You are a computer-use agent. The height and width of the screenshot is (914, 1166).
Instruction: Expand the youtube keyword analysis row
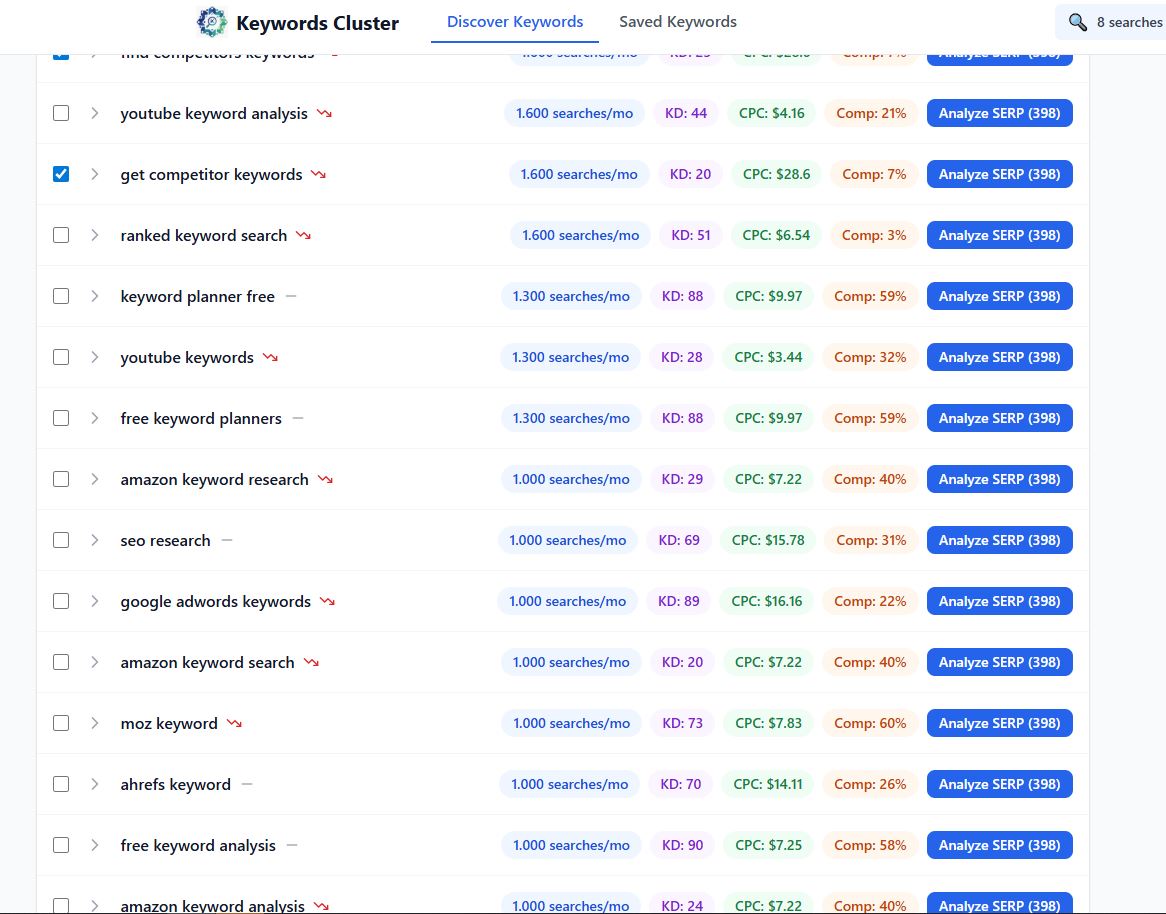[x=95, y=112]
